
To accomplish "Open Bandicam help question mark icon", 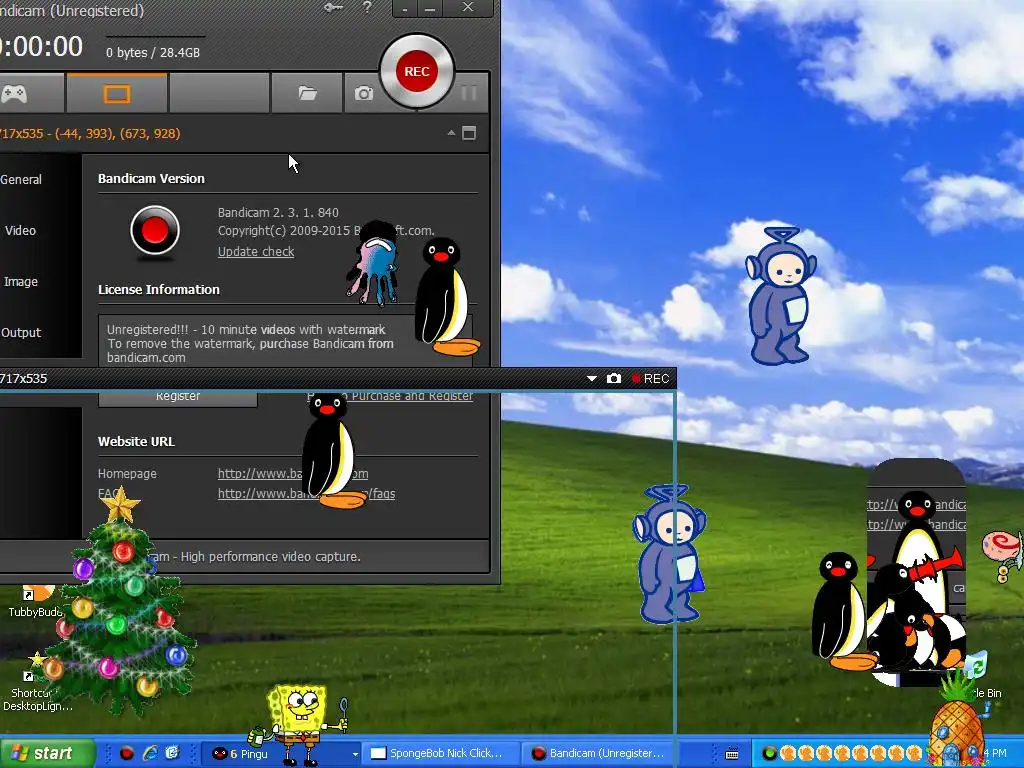I will coord(367,8).
